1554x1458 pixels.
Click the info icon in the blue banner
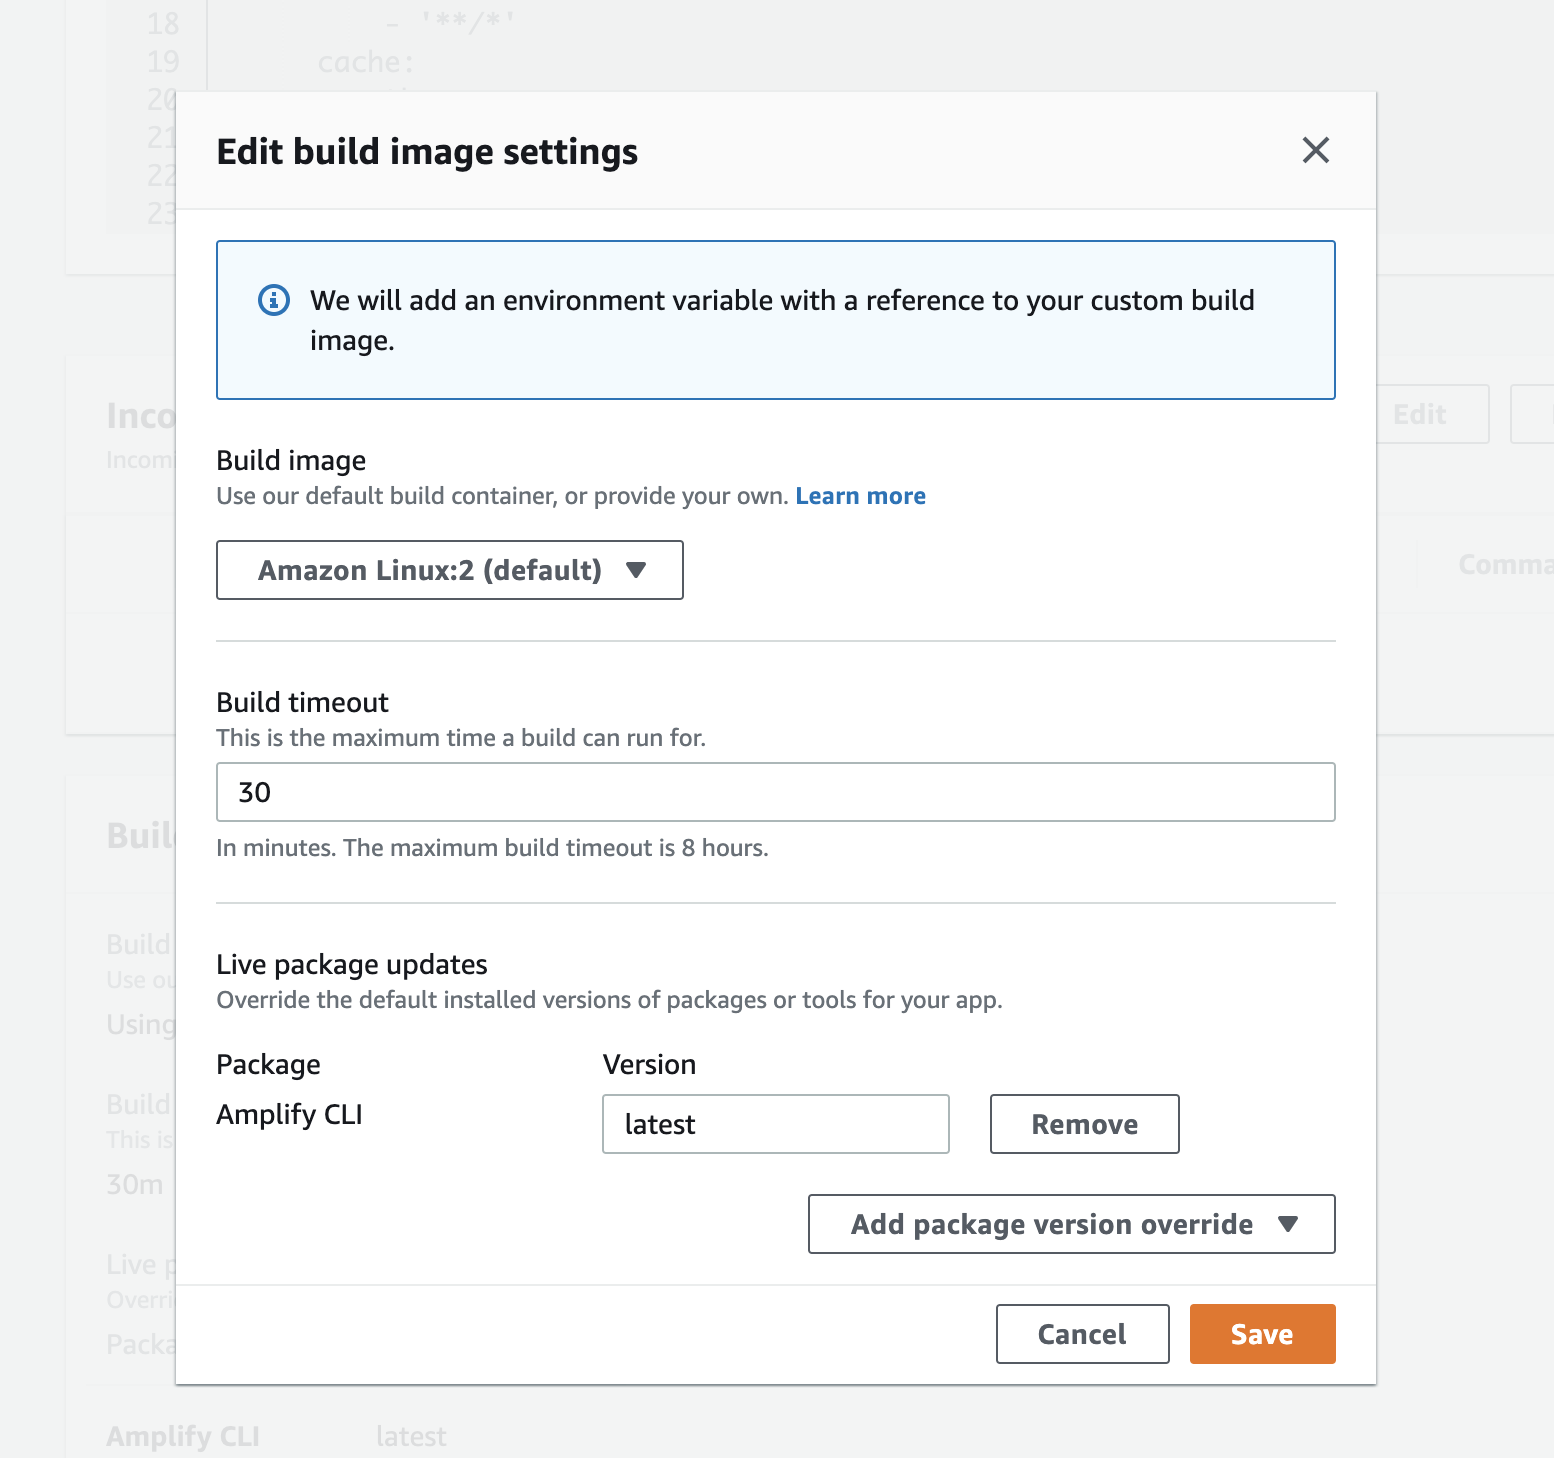(x=274, y=300)
